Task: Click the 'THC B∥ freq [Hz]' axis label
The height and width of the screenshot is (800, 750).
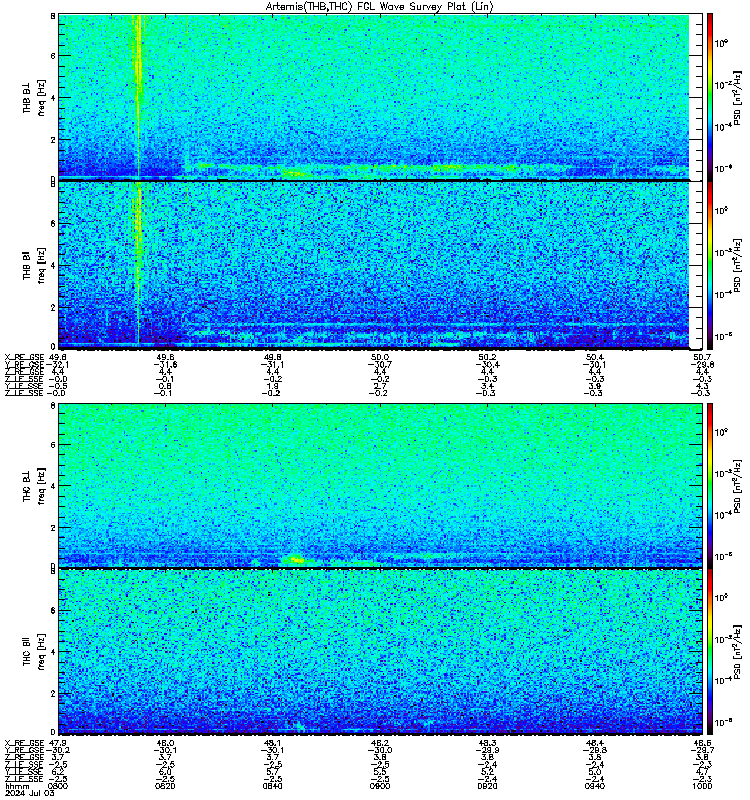Action: click(34, 652)
